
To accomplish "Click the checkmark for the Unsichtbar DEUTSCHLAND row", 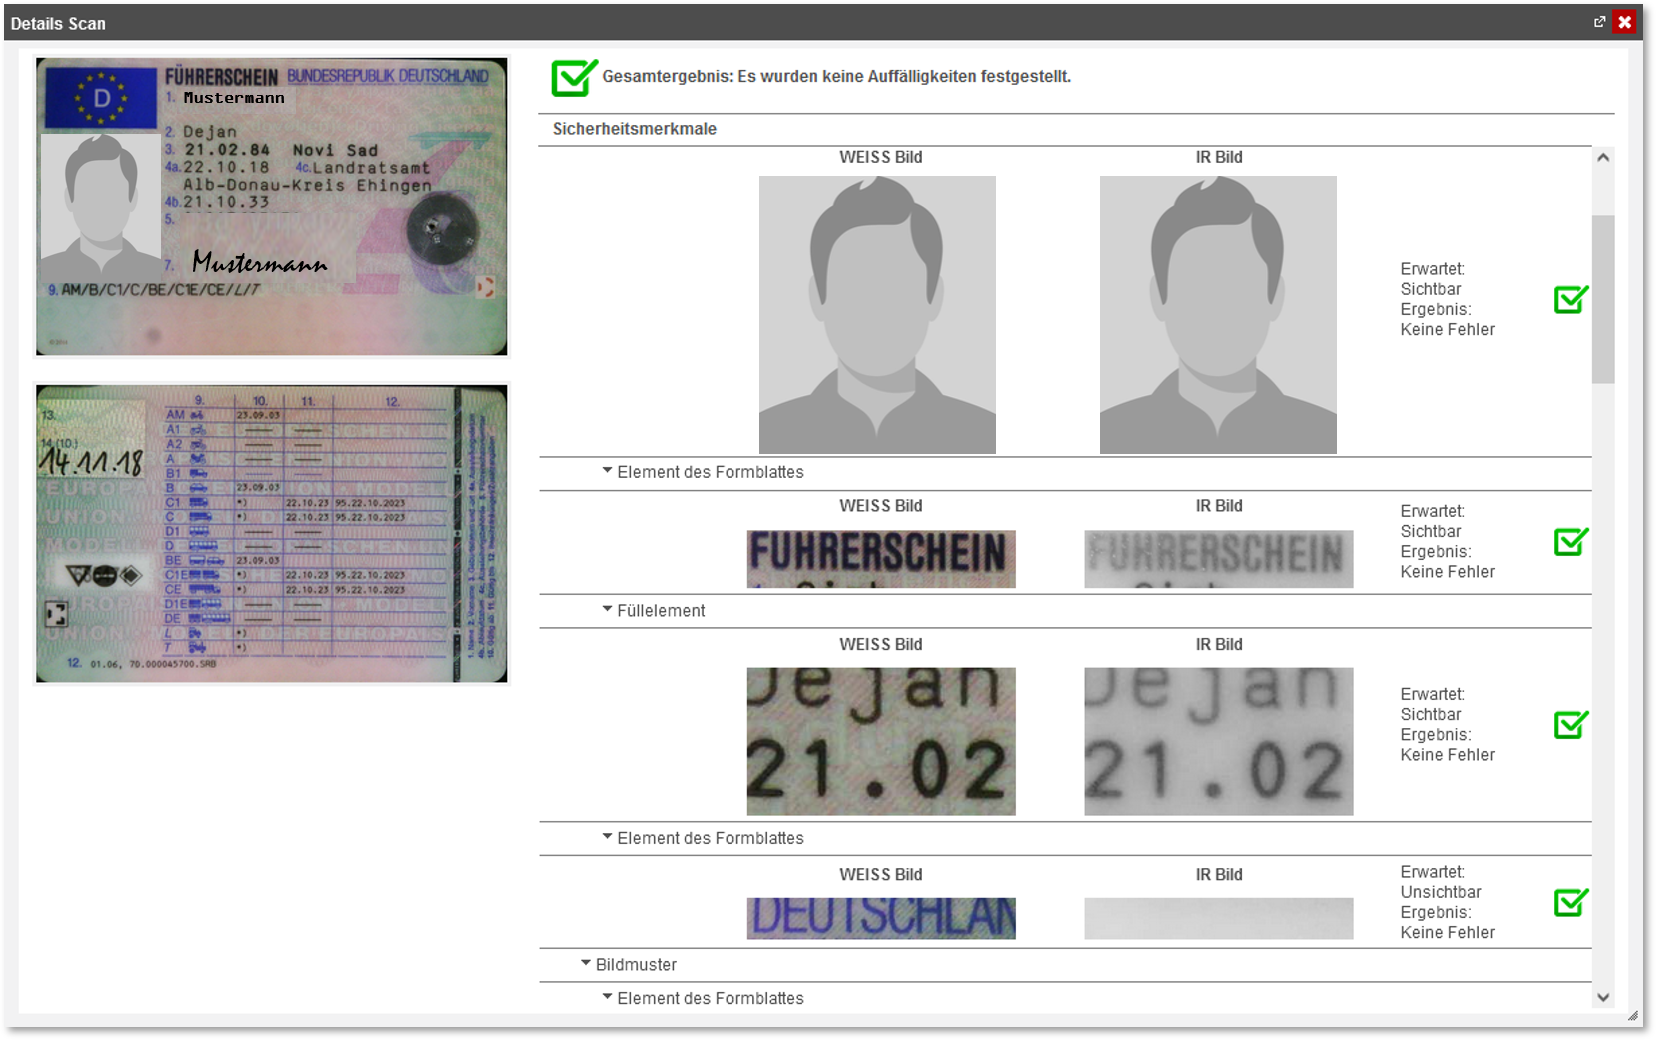I will point(1570,902).
